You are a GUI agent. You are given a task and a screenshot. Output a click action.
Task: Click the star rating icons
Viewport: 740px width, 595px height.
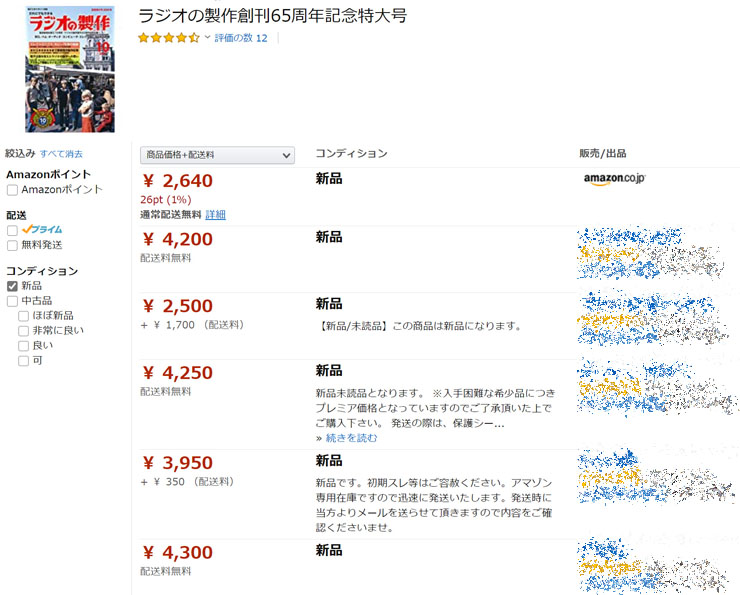(168, 38)
